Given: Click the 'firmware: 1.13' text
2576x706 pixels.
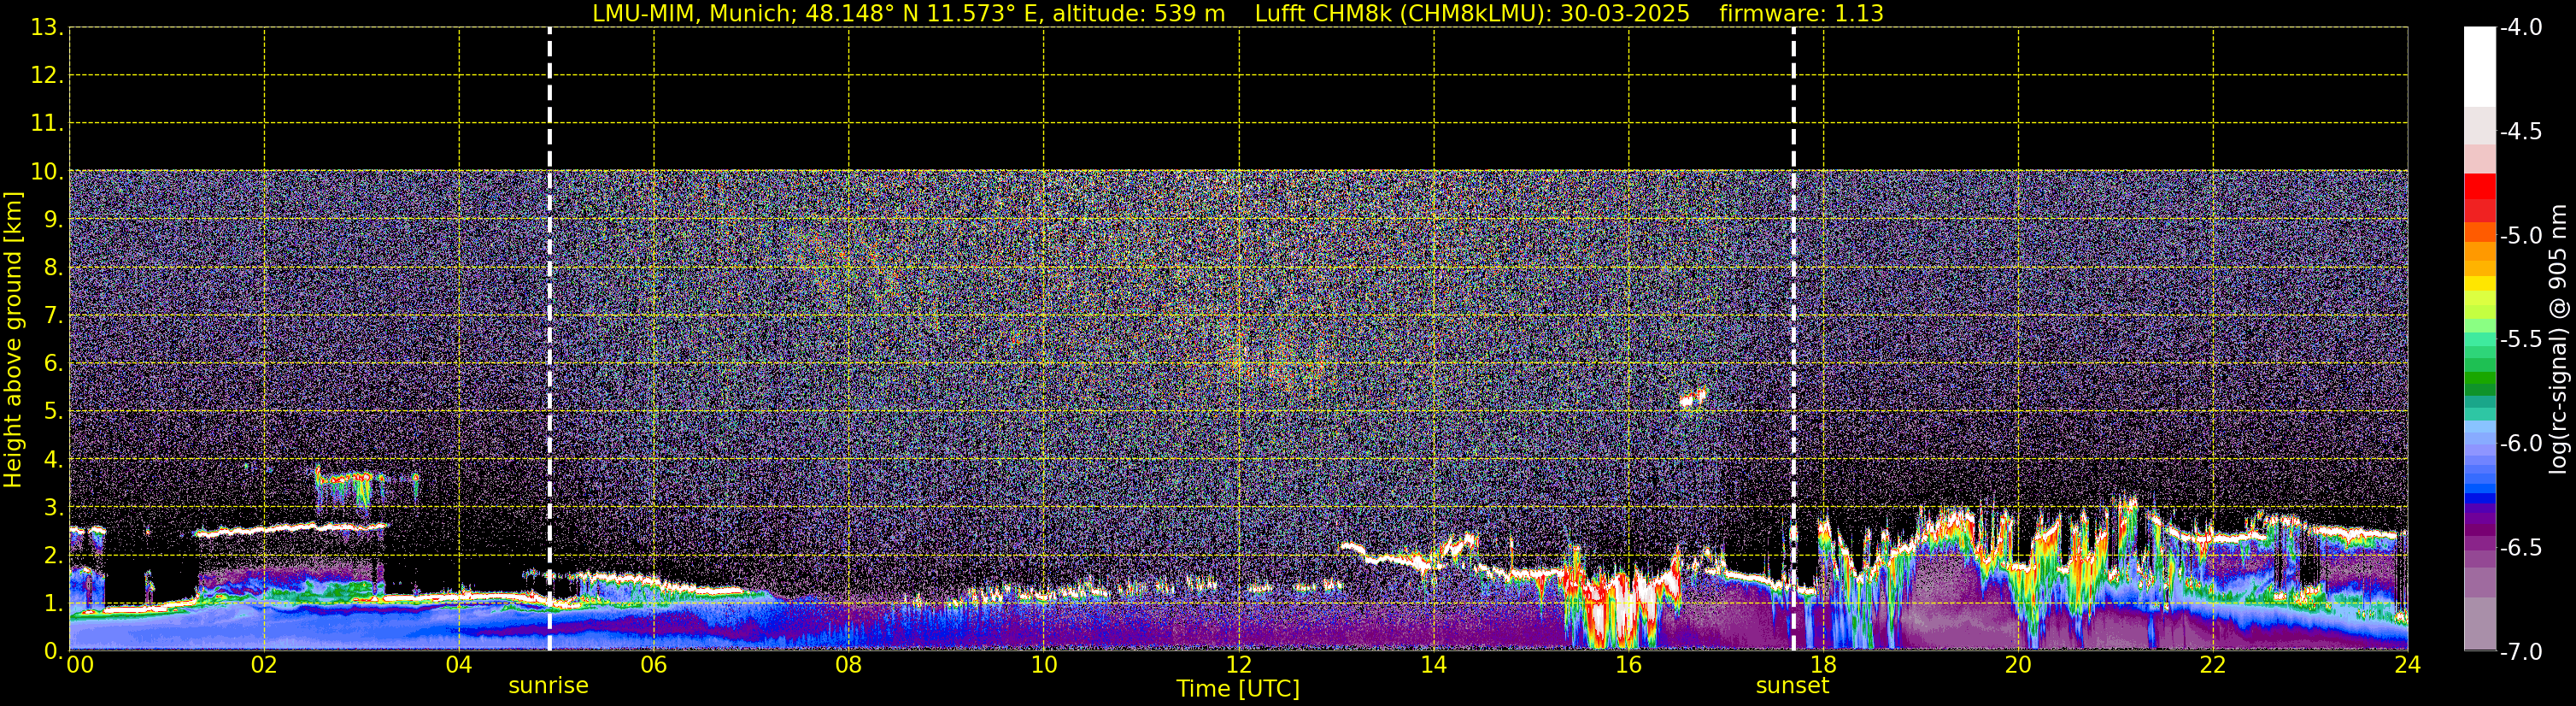Looking at the screenshot, I should coord(1801,13).
